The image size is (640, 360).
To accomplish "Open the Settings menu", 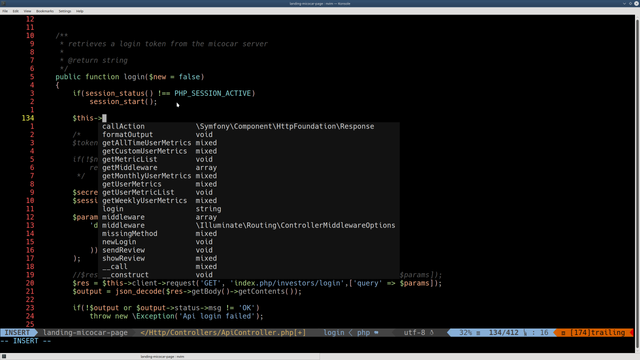I will point(64,11).
